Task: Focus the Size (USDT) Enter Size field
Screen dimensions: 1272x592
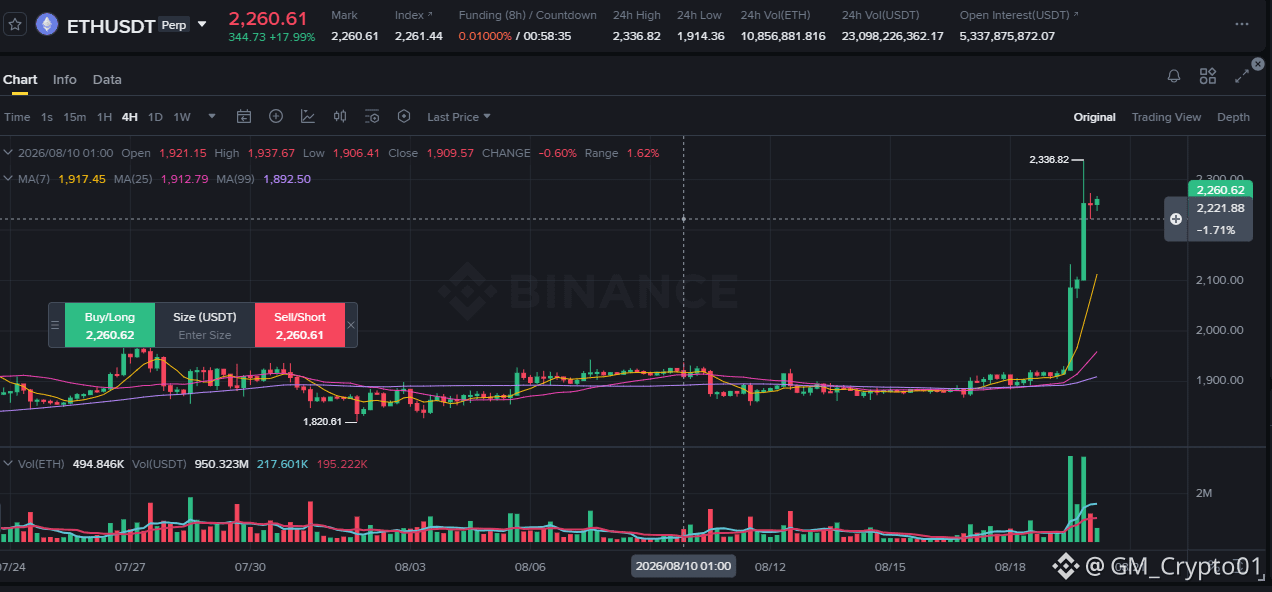Action: pyautogui.click(x=205, y=326)
